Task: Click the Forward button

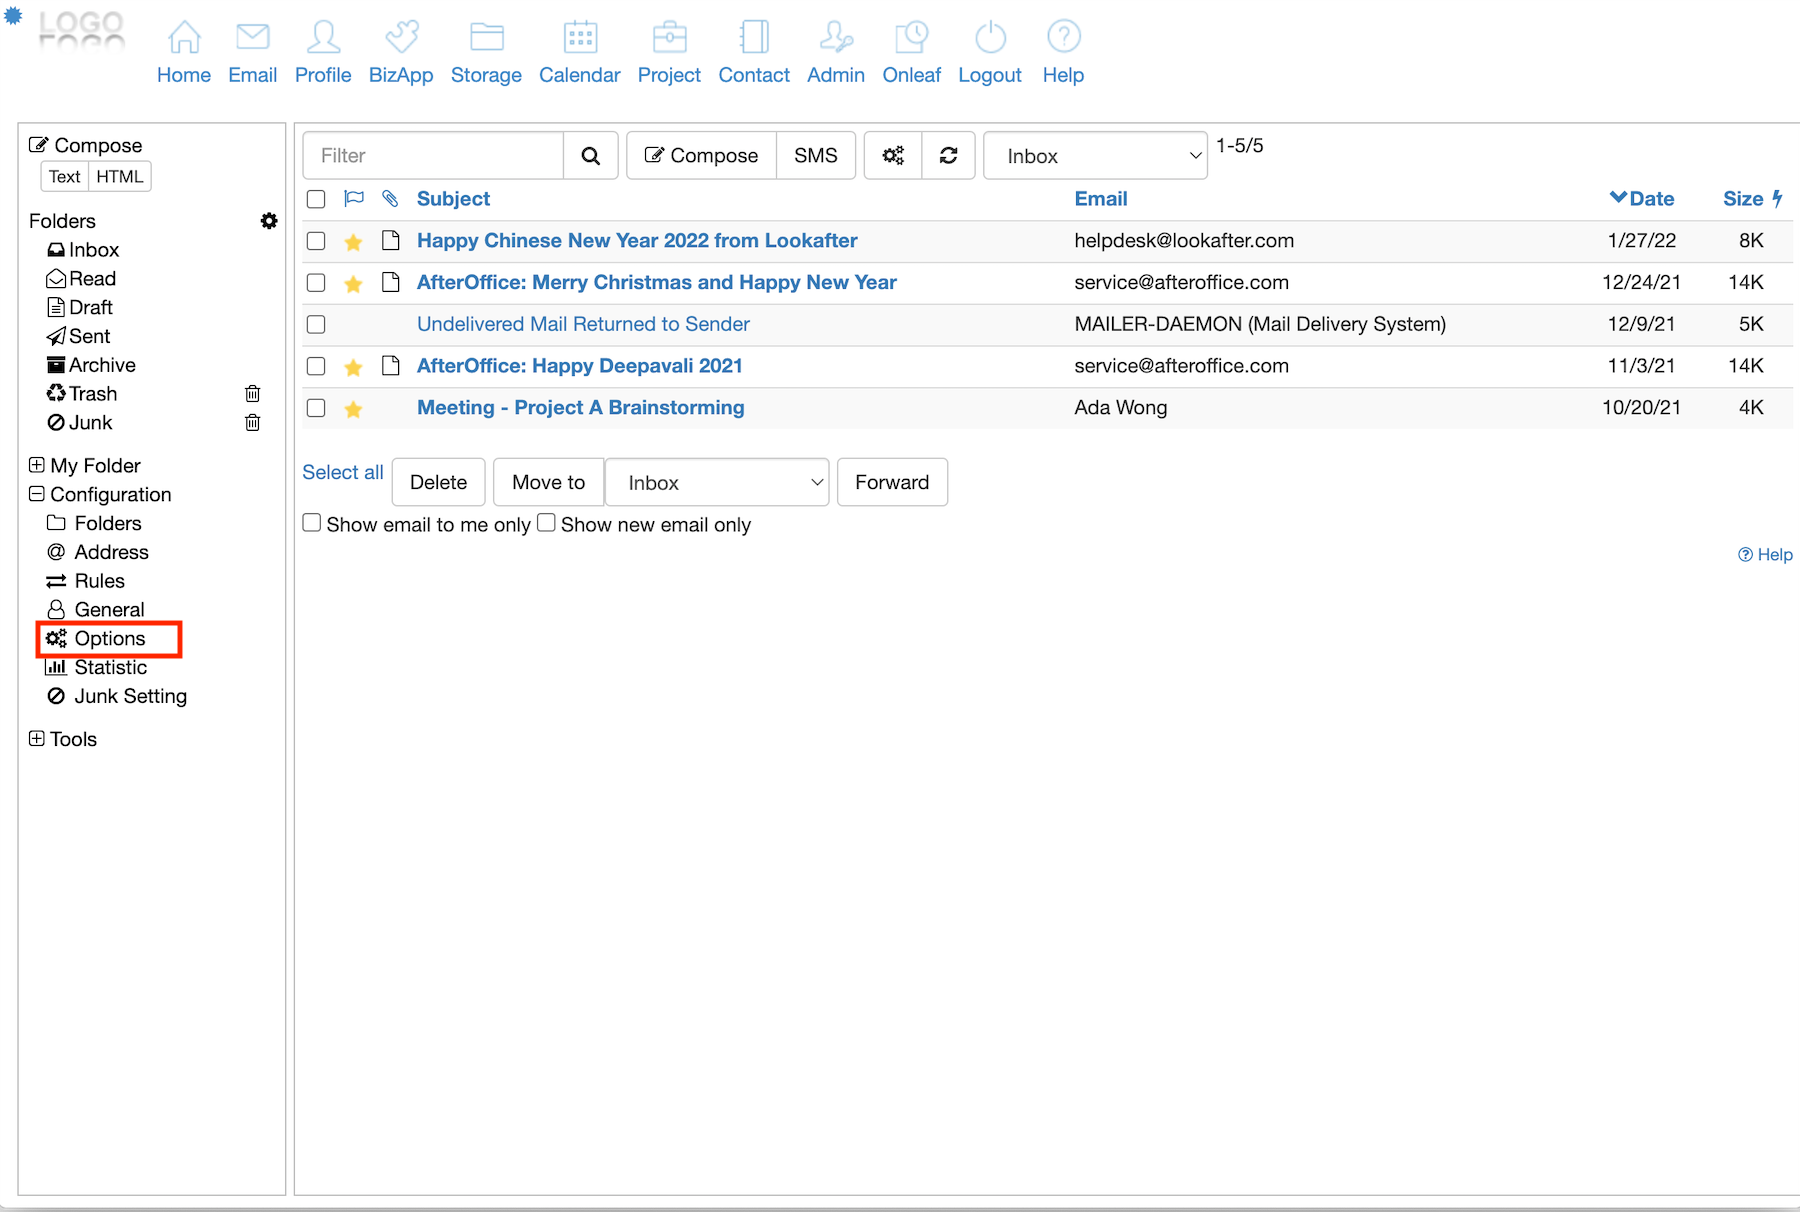Action: click(x=891, y=483)
